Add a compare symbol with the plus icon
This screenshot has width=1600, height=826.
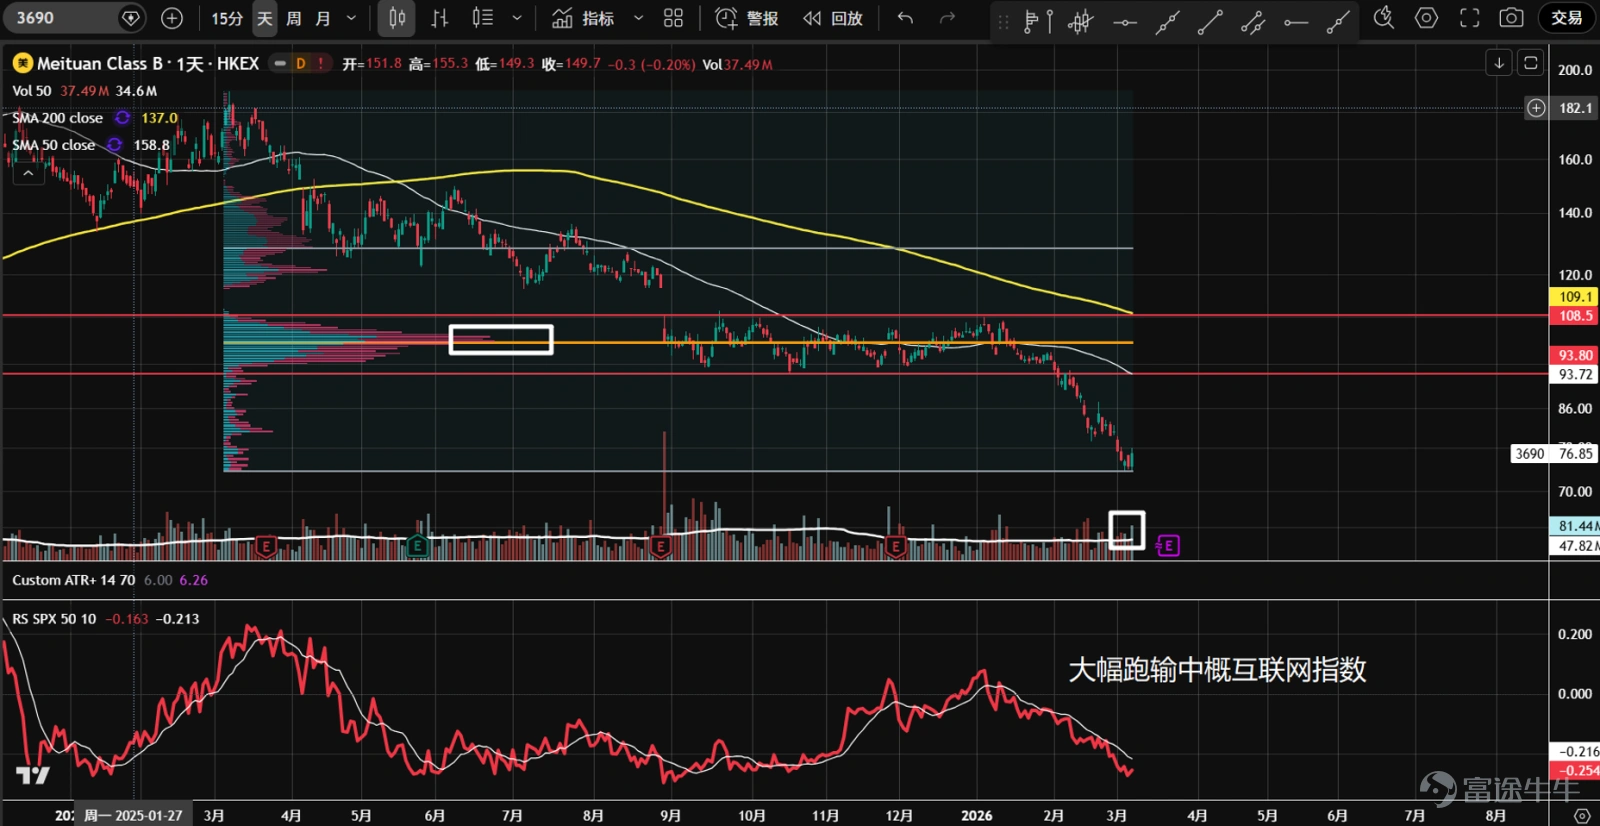(x=172, y=18)
